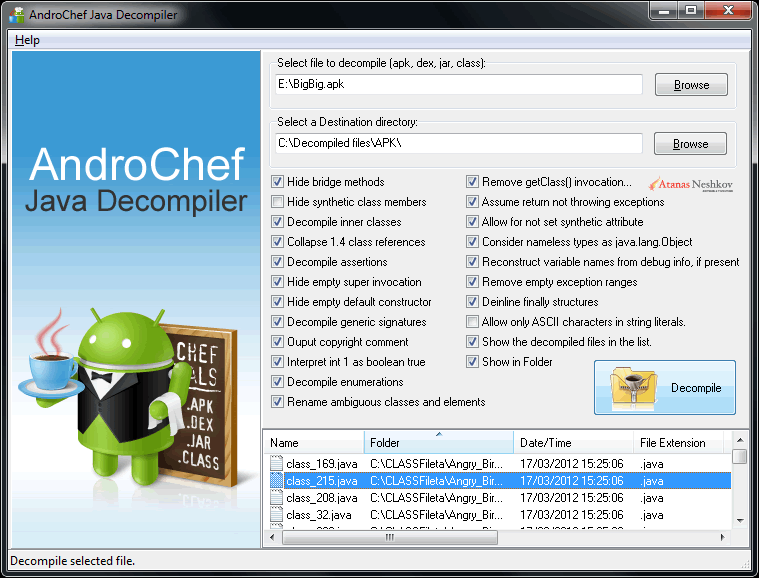This screenshot has width=759, height=578.
Task: Click .java extension cell of class_169.java row
Action: coord(652,464)
